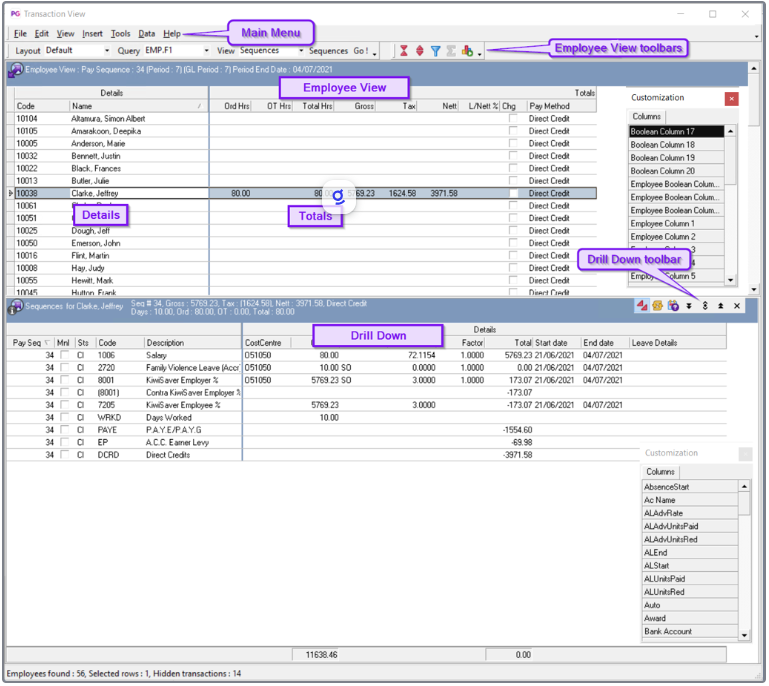This screenshot has width=769, height=686.
Task: Click the calendar icon in drill down toolbar
Action: [x=673, y=306]
